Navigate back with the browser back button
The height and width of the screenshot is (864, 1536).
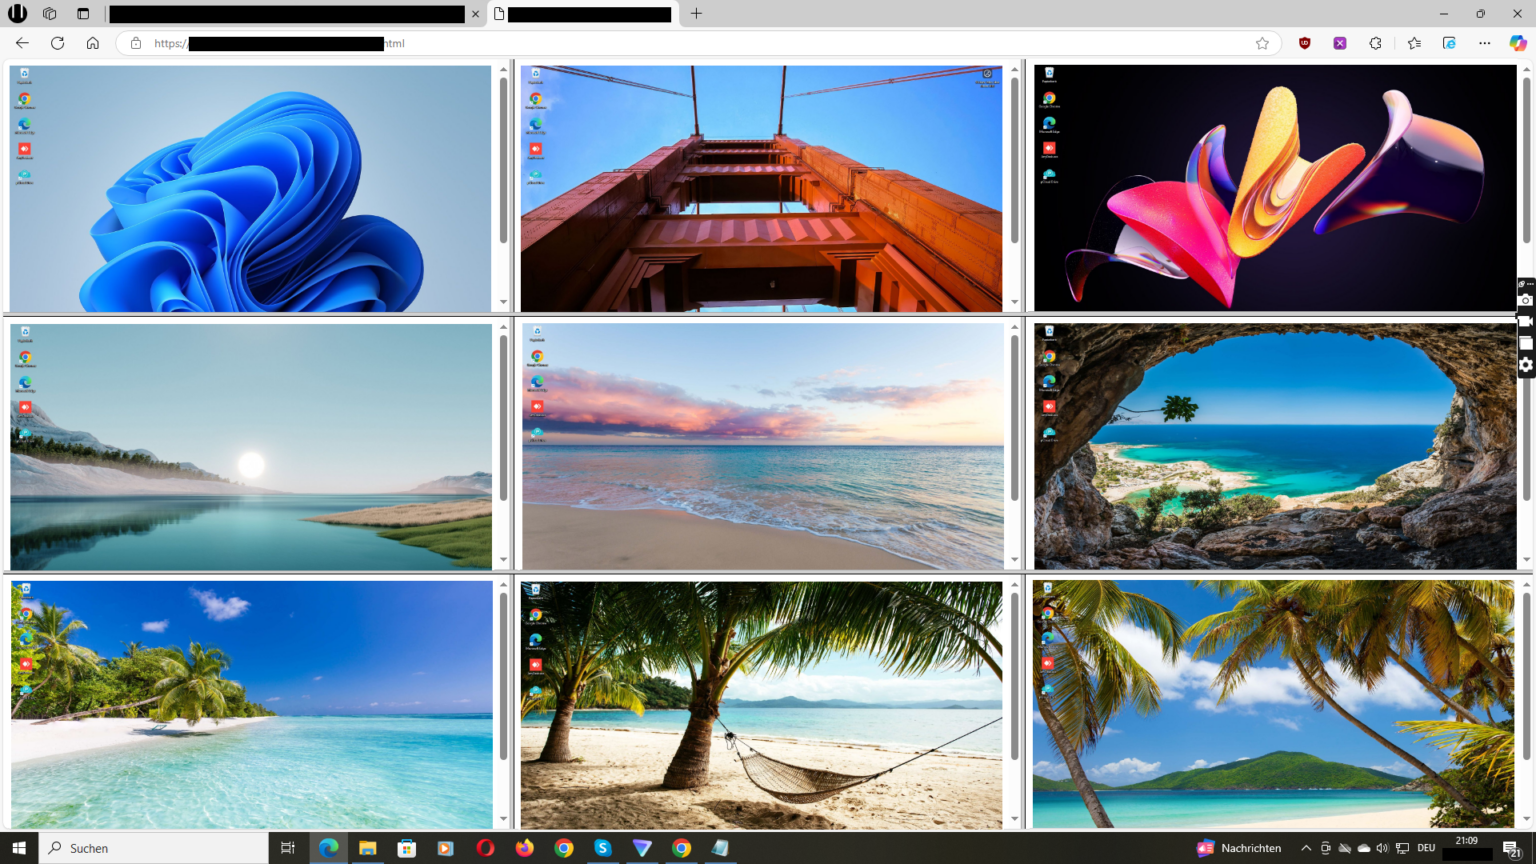(22, 43)
